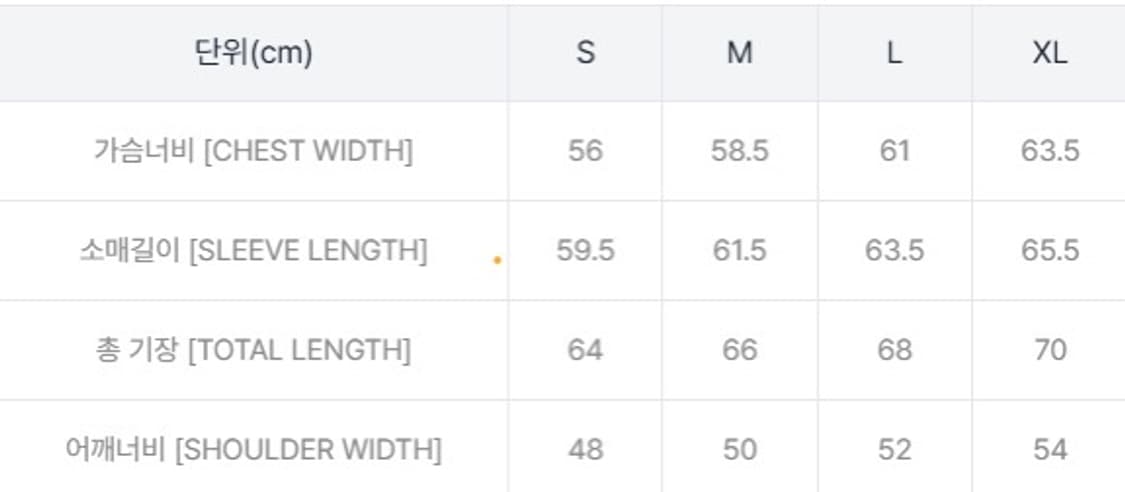Click the 가슴너비 [CHEST WIDTH] row label

tap(253, 151)
